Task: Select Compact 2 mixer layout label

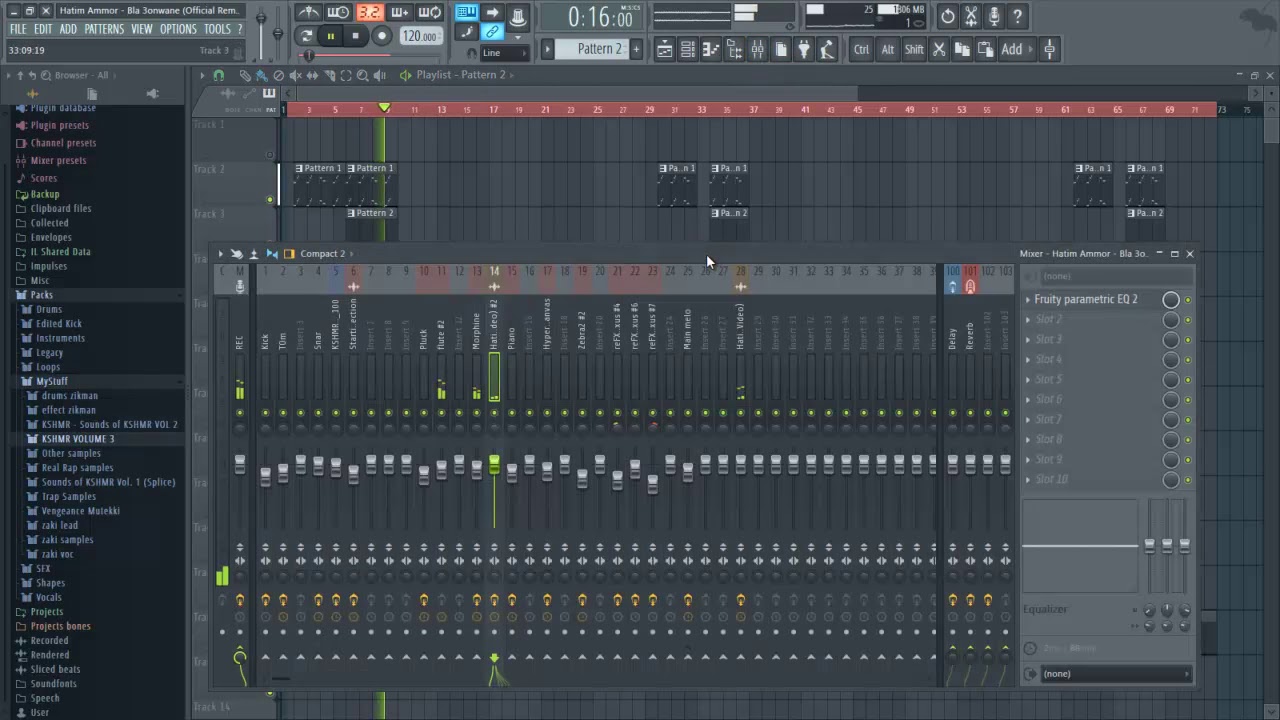Action: [x=322, y=254]
